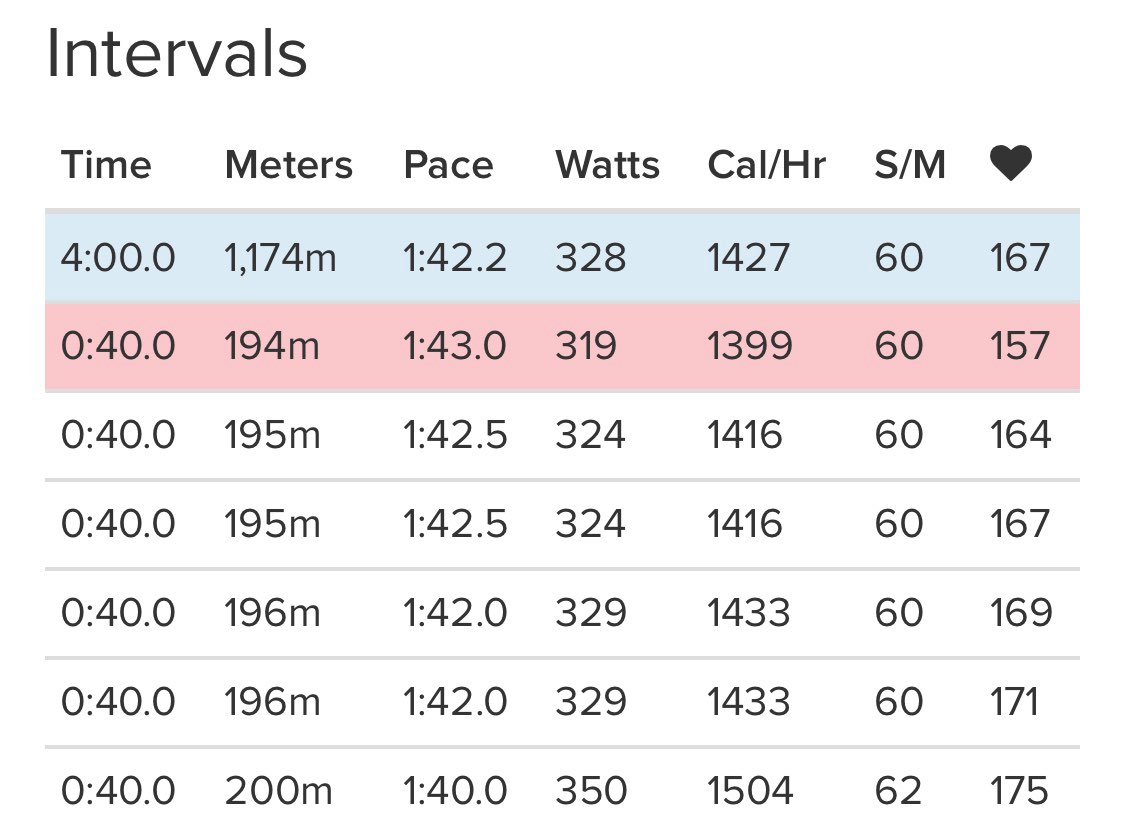This screenshot has height=833, width=1125.
Task: Select the pink highlighted 194m interval row
Action: tap(562, 347)
